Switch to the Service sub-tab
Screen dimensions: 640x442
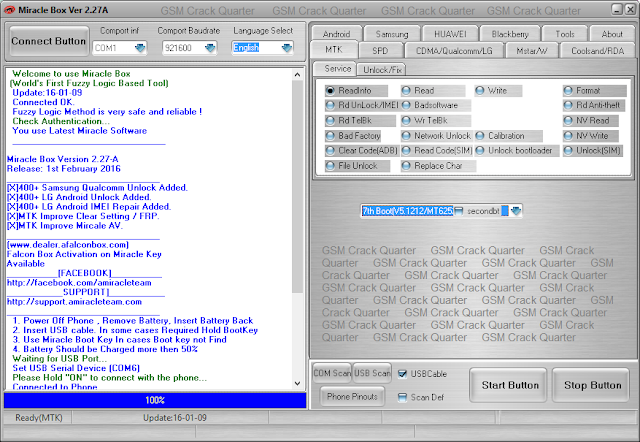337,69
